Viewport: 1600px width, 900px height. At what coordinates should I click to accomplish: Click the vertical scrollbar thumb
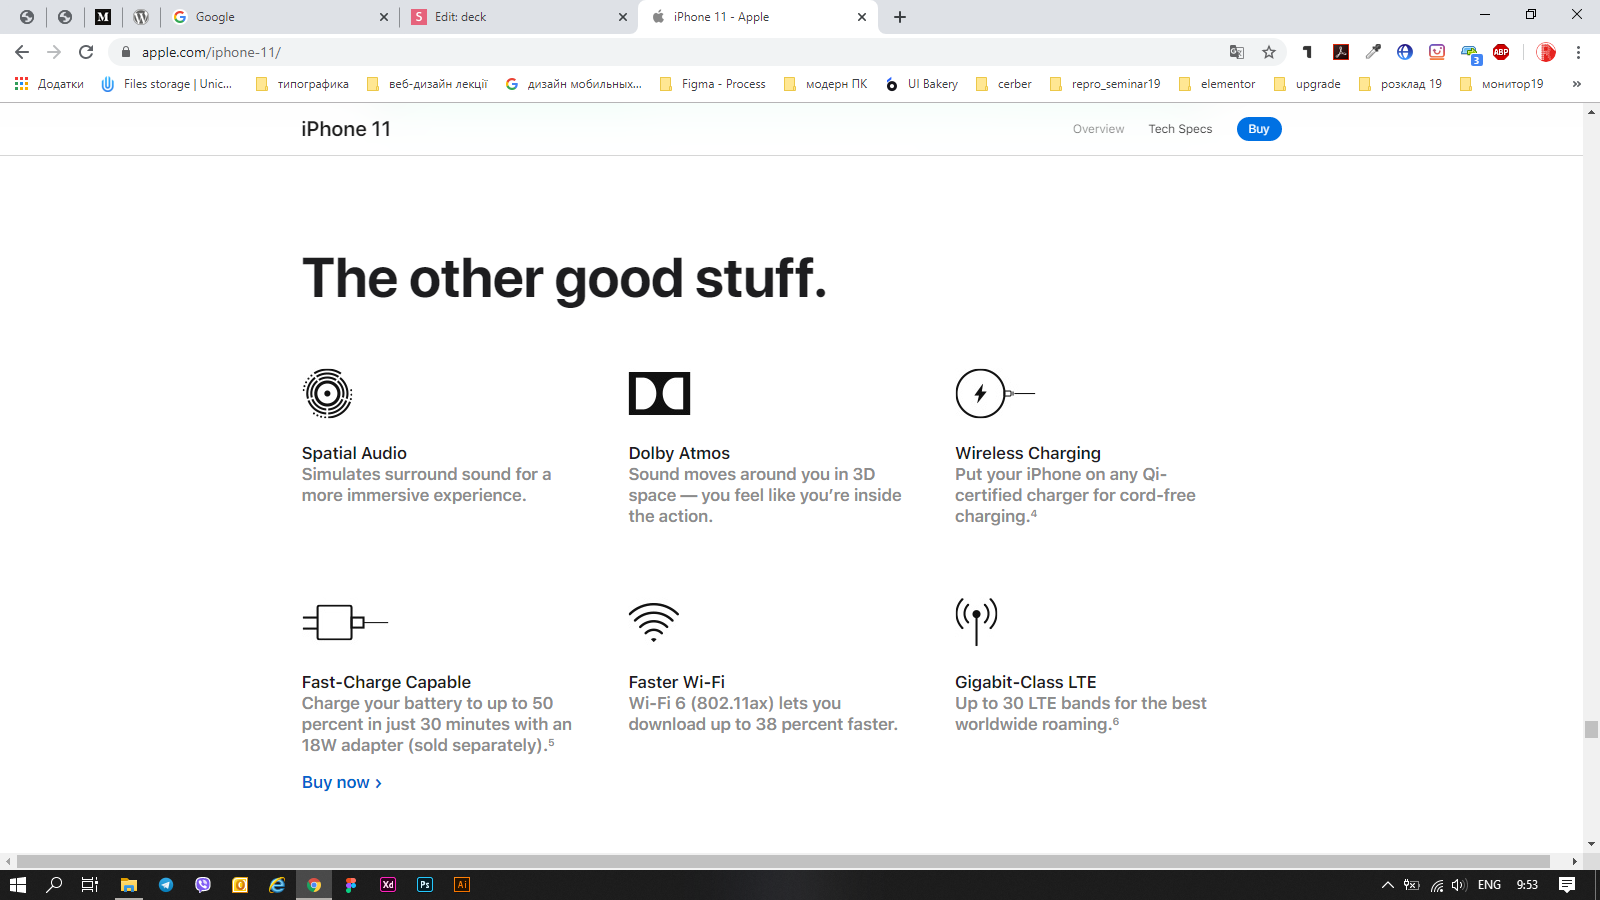click(1591, 729)
